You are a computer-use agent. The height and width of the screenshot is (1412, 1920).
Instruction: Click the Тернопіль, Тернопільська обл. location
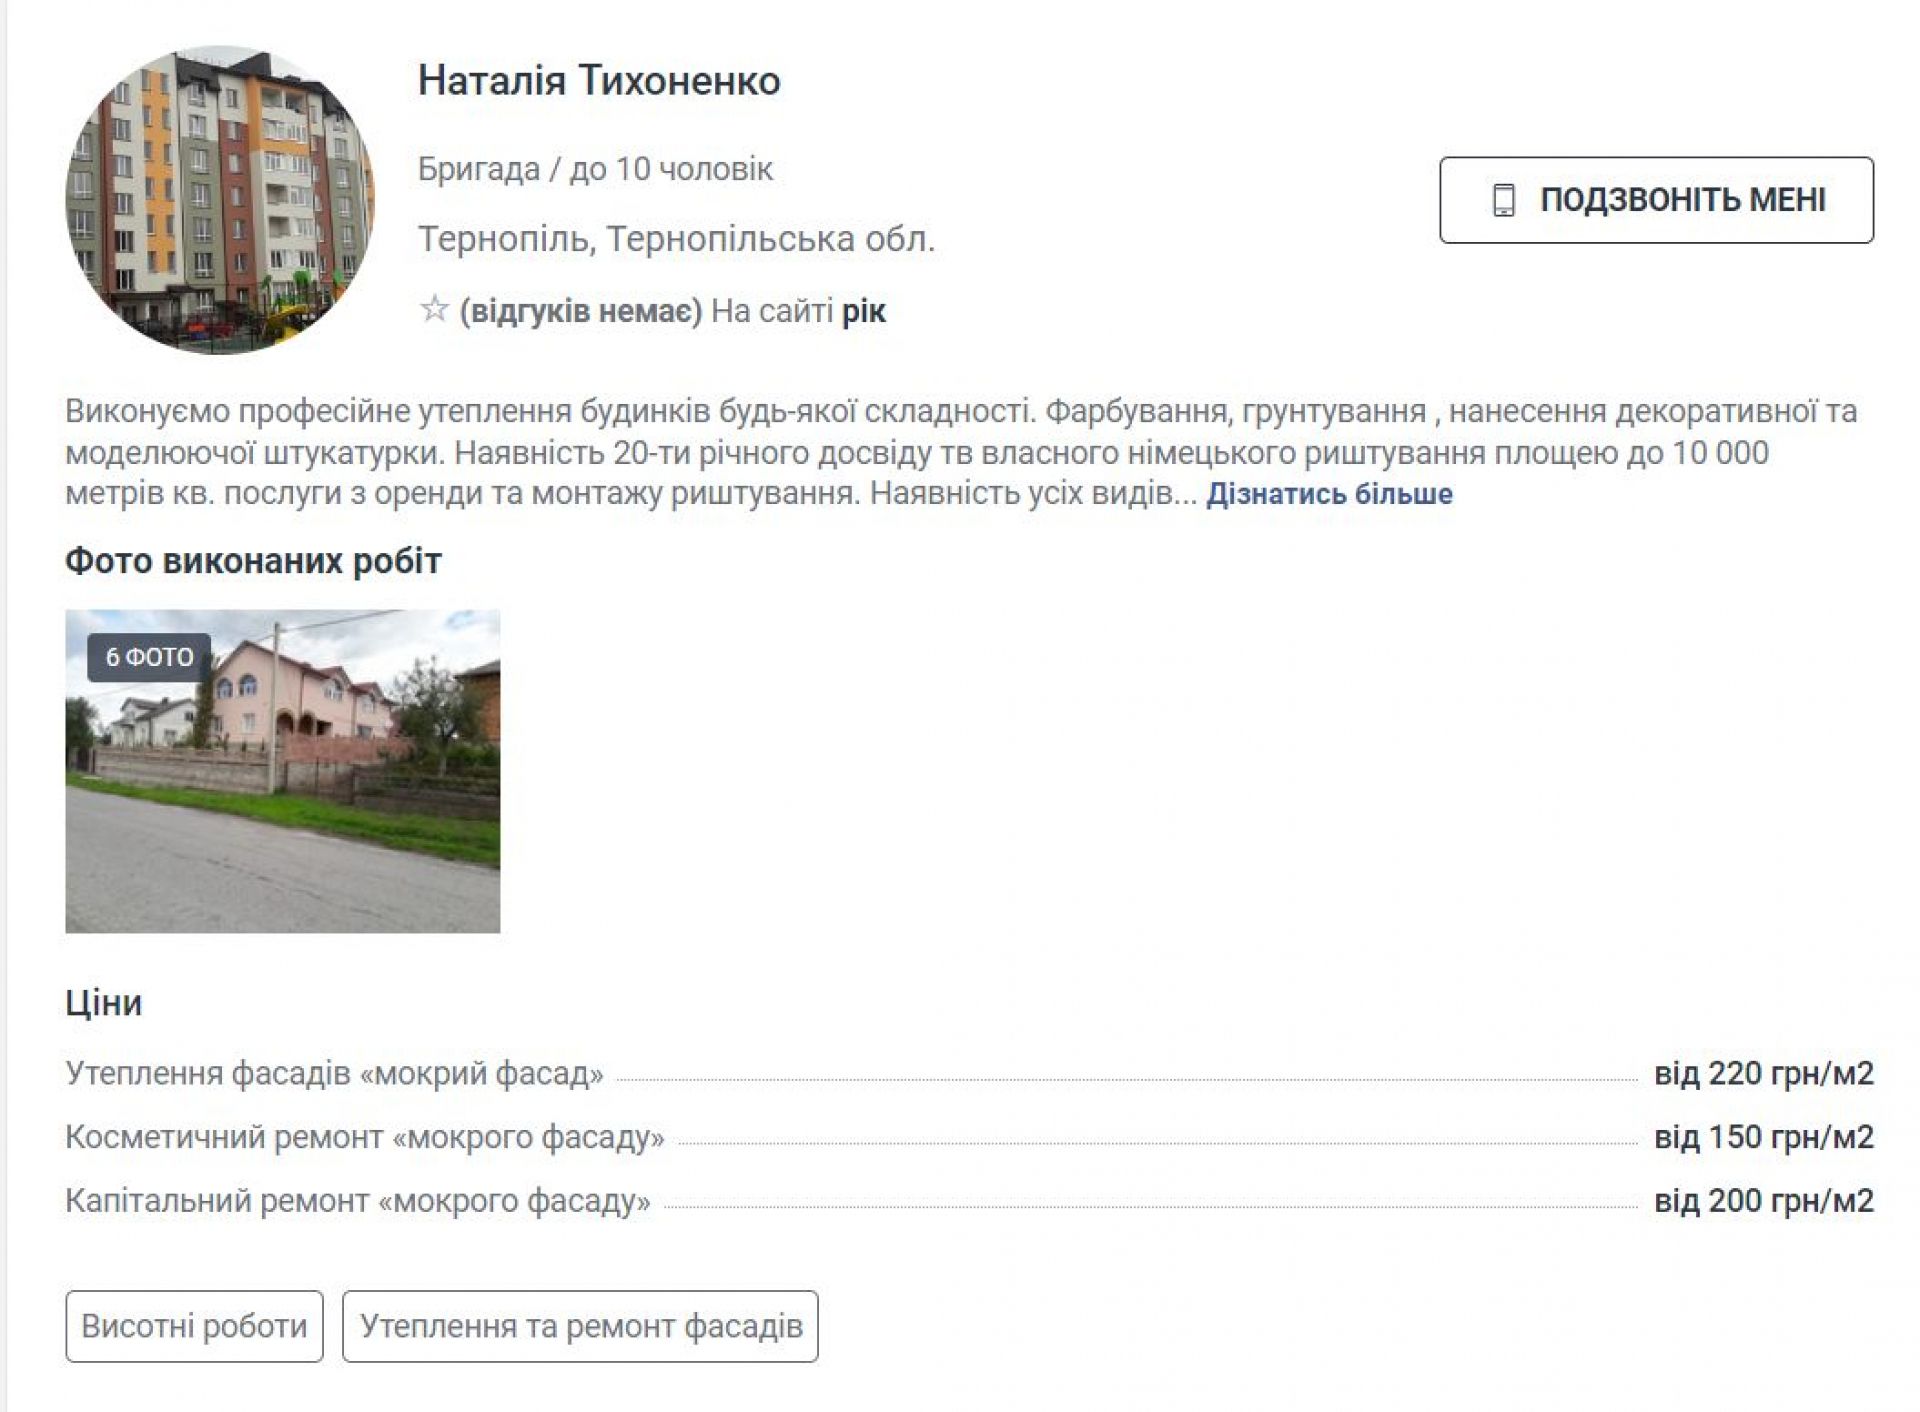676,239
